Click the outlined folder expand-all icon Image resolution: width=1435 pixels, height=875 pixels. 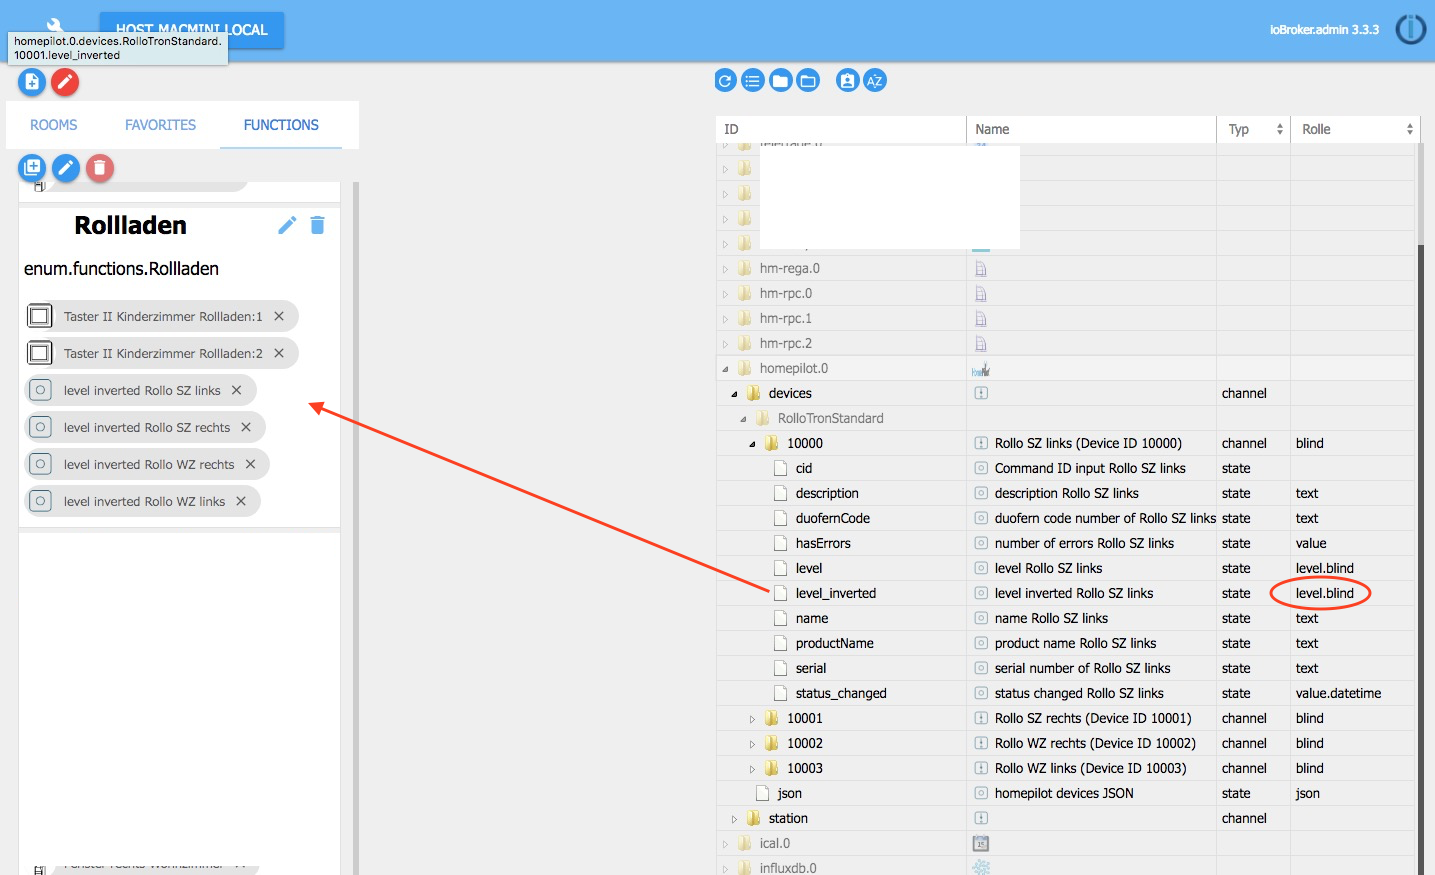click(808, 81)
